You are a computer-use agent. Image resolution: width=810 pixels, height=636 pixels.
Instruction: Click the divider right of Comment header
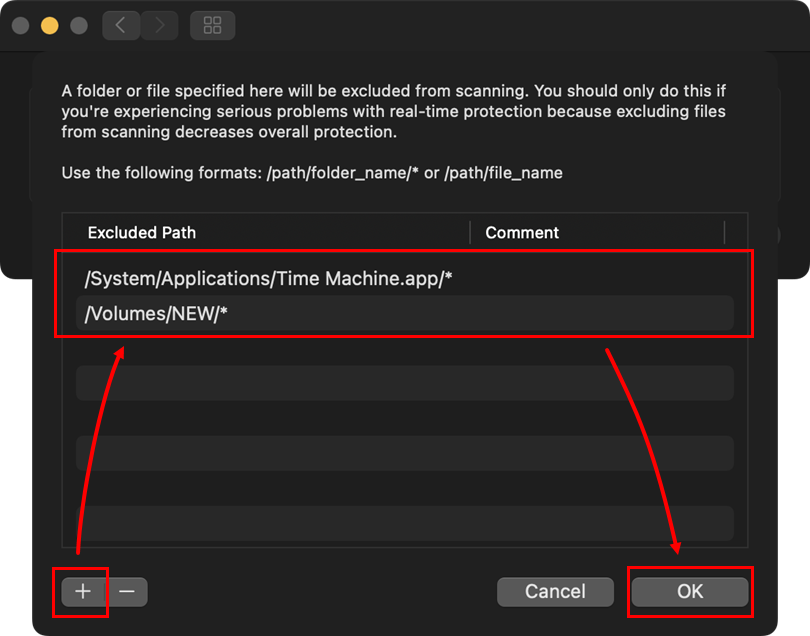click(724, 233)
